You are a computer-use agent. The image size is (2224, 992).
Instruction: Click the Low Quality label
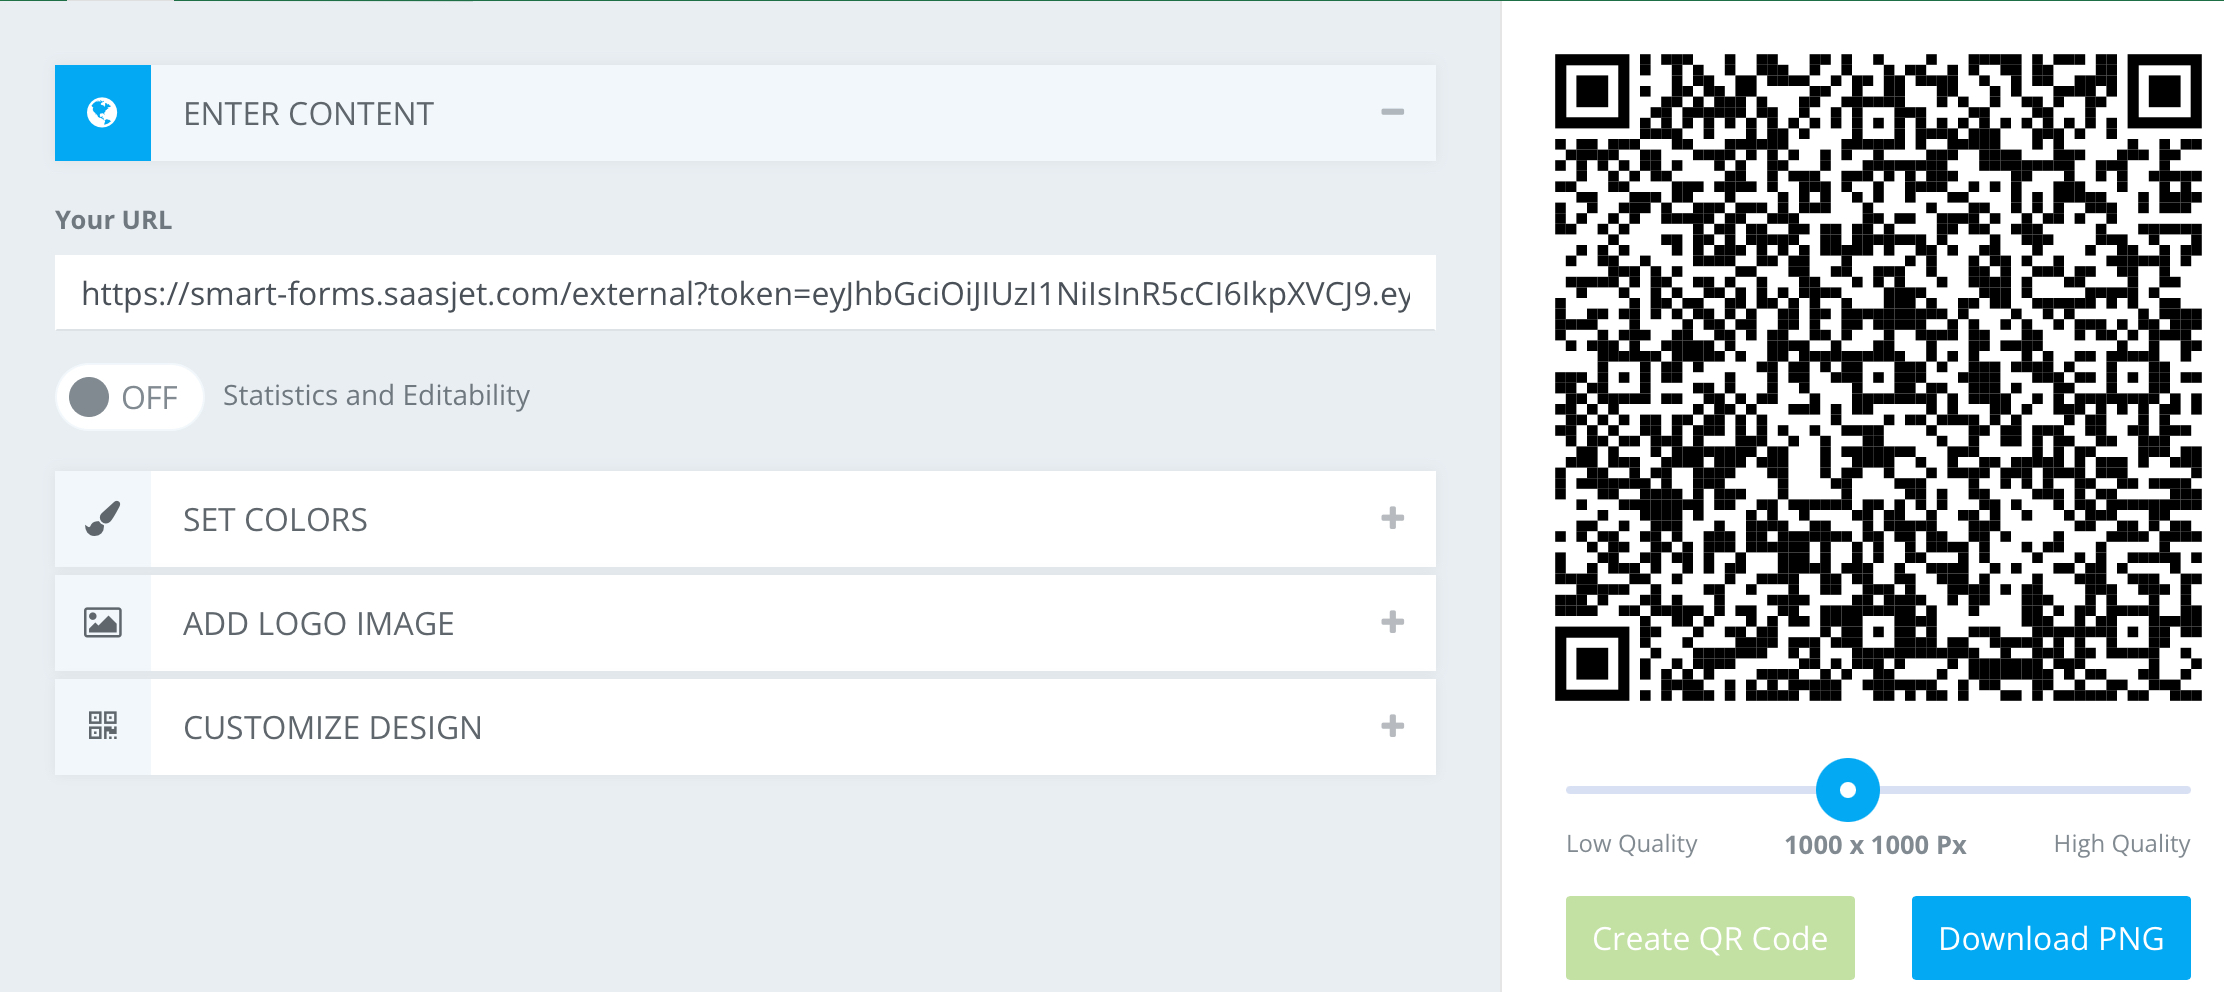(1632, 843)
